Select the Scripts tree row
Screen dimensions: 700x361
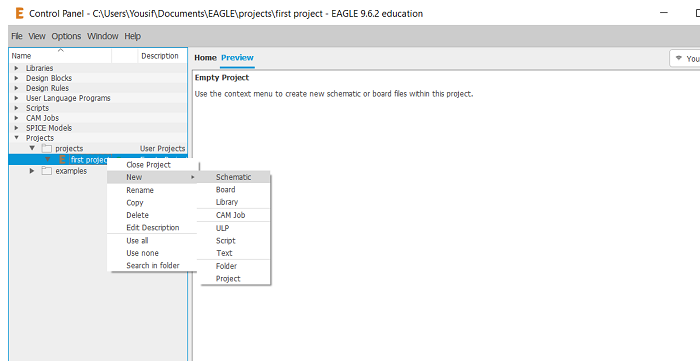98,108
